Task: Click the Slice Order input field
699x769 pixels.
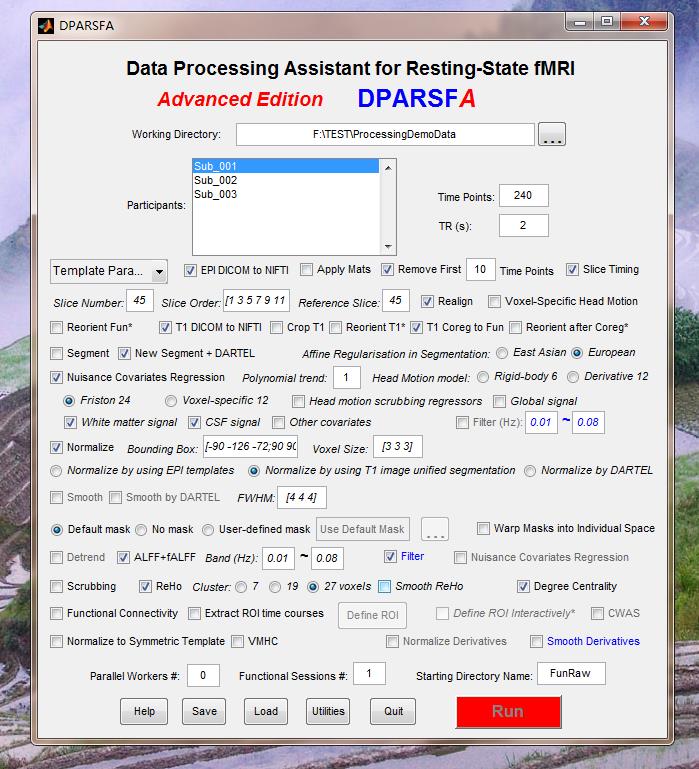Action: [x=256, y=300]
